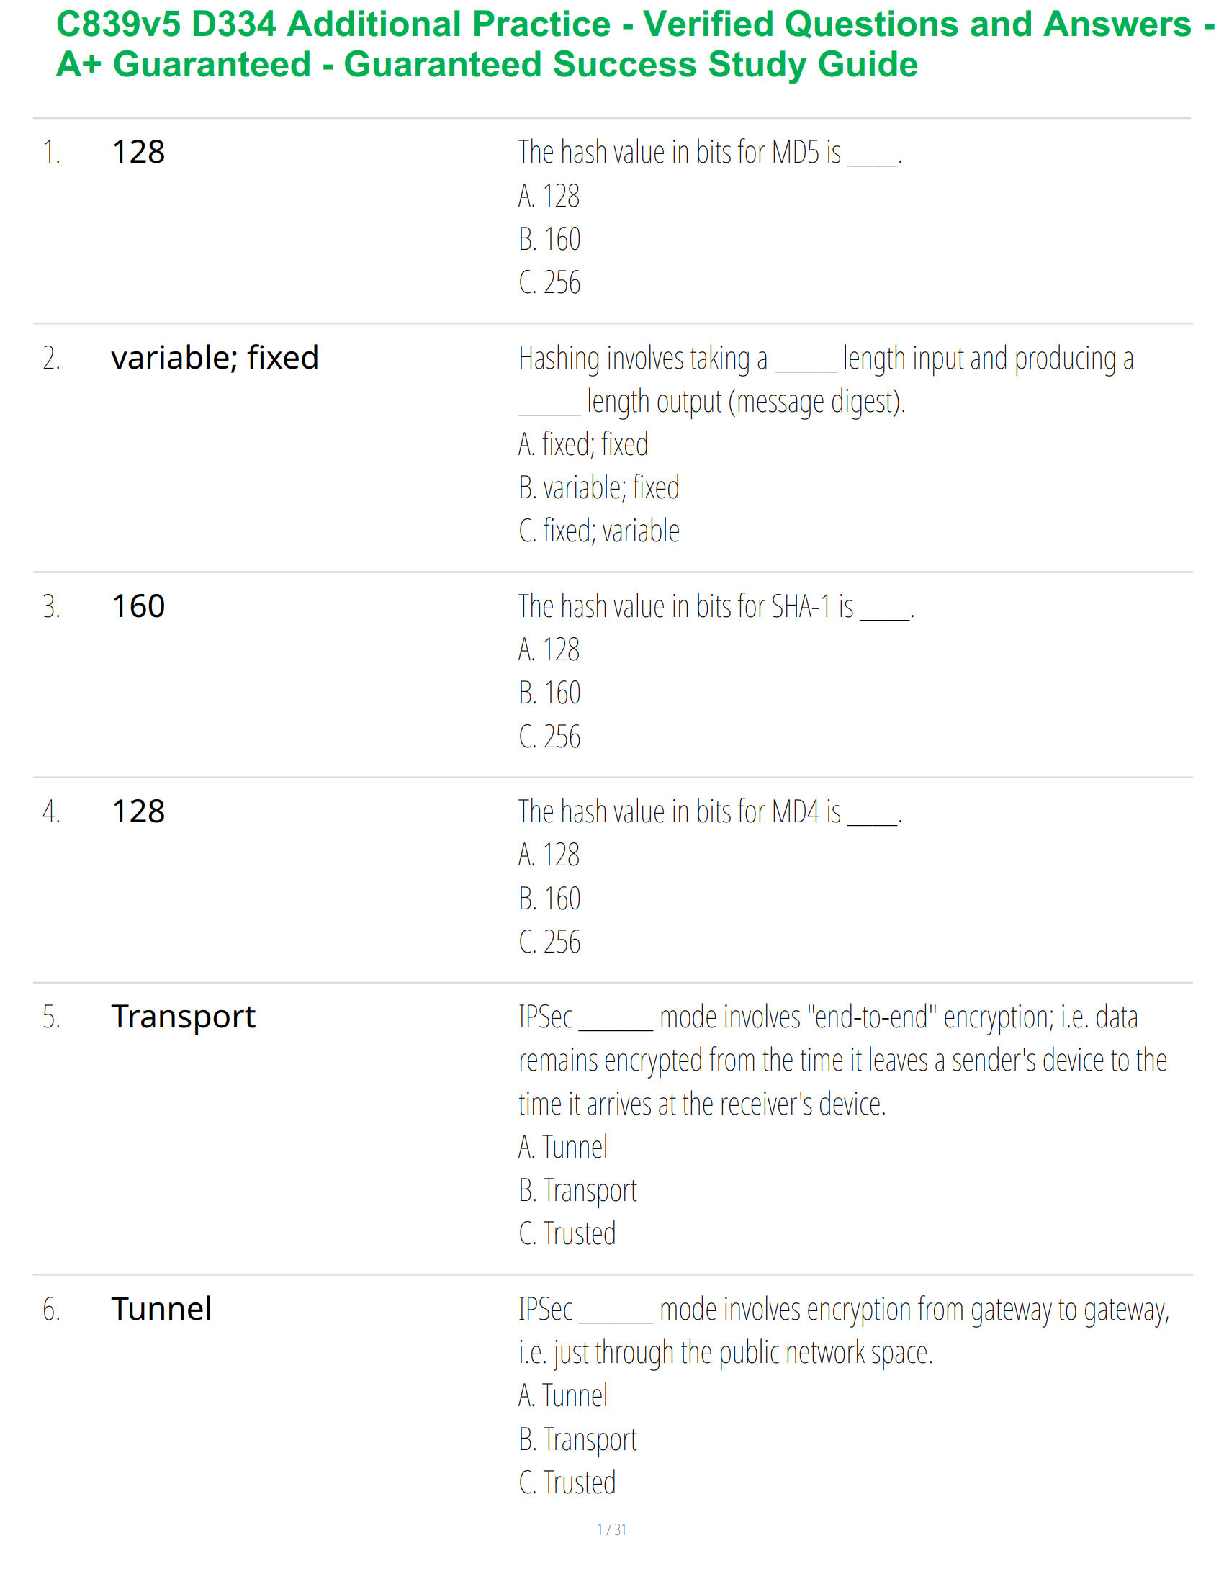Click option 'B. Transport' under end-to-end question
Viewport: 1224px width, 1584px height.
577,1190
